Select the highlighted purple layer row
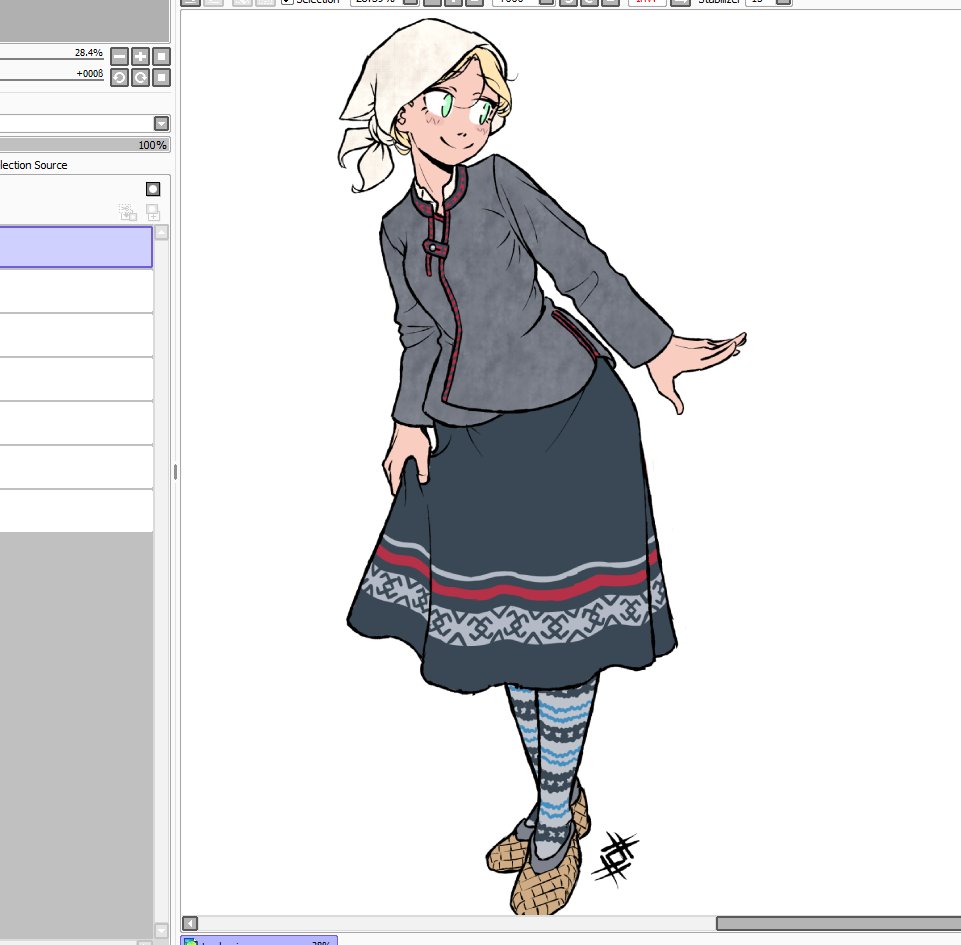 [76, 247]
